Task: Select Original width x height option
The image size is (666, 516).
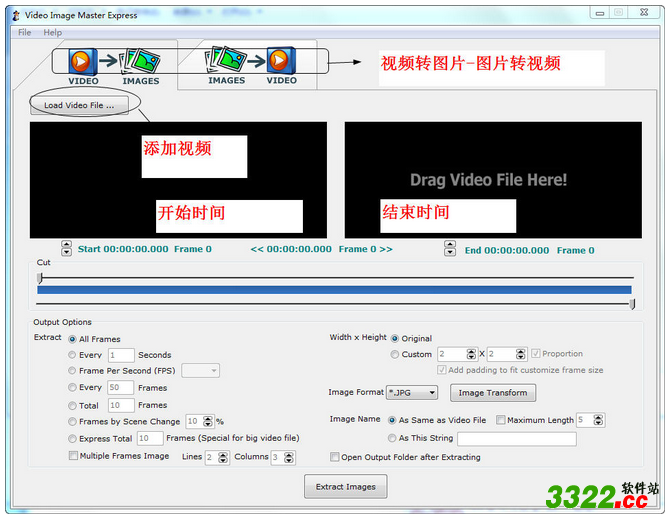Action: click(x=395, y=338)
